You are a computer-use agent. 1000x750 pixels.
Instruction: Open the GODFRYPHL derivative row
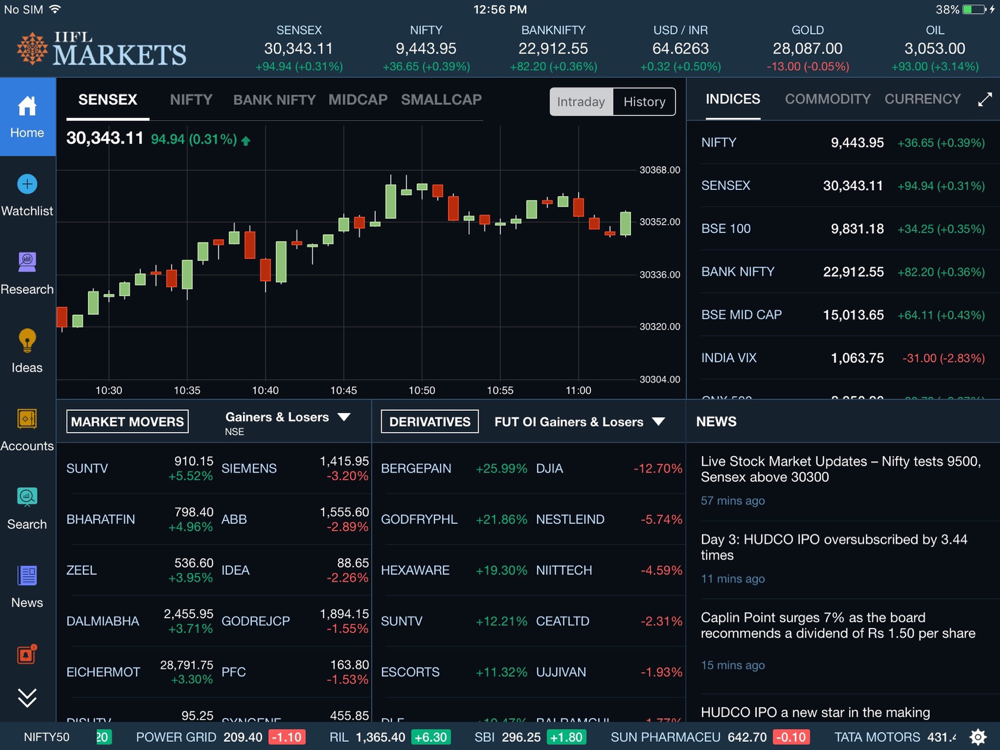pyautogui.click(x=454, y=520)
